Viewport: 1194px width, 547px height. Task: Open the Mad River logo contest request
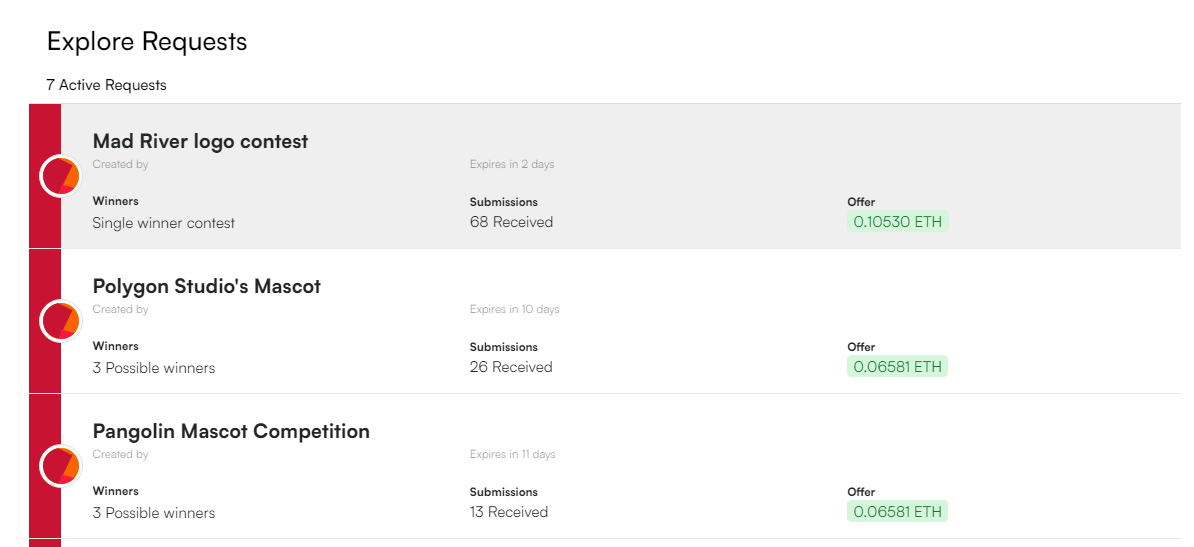click(200, 142)
